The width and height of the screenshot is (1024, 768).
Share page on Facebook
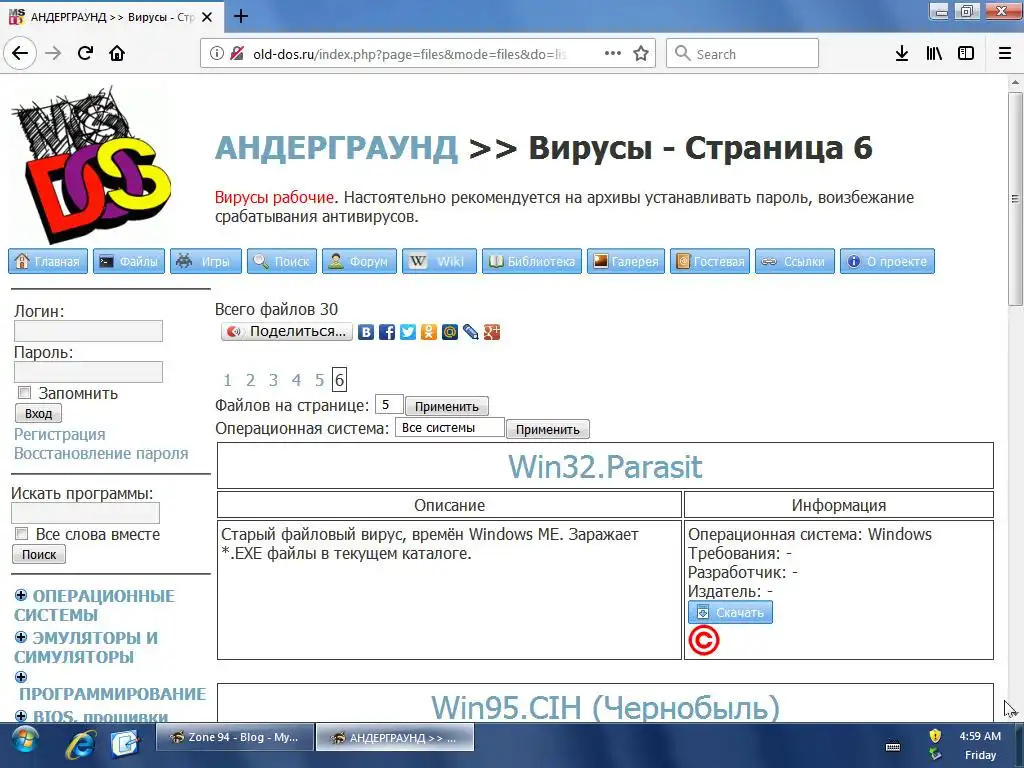pos(387,332)
